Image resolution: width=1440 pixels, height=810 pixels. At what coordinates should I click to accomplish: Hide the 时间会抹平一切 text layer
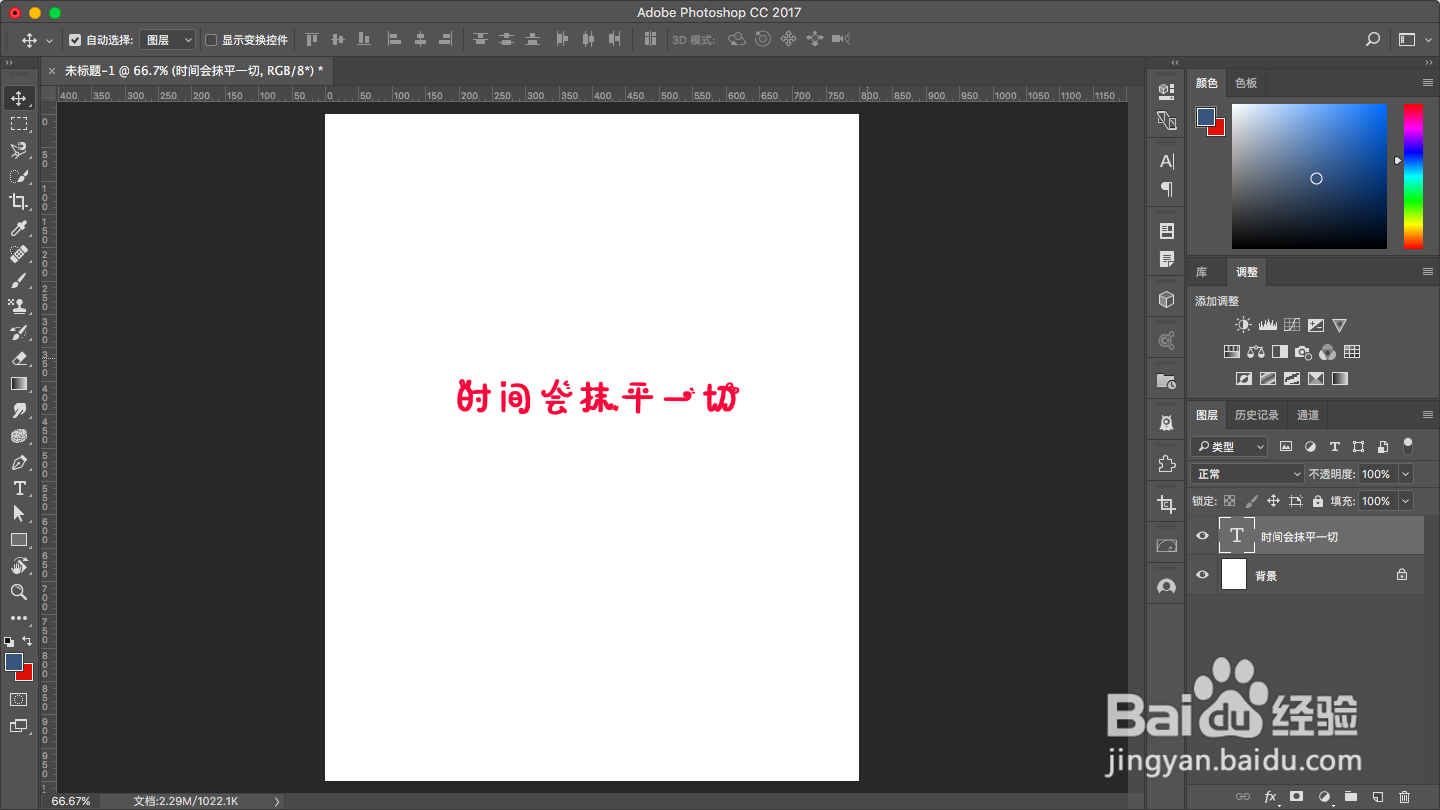coord(1202,536)
